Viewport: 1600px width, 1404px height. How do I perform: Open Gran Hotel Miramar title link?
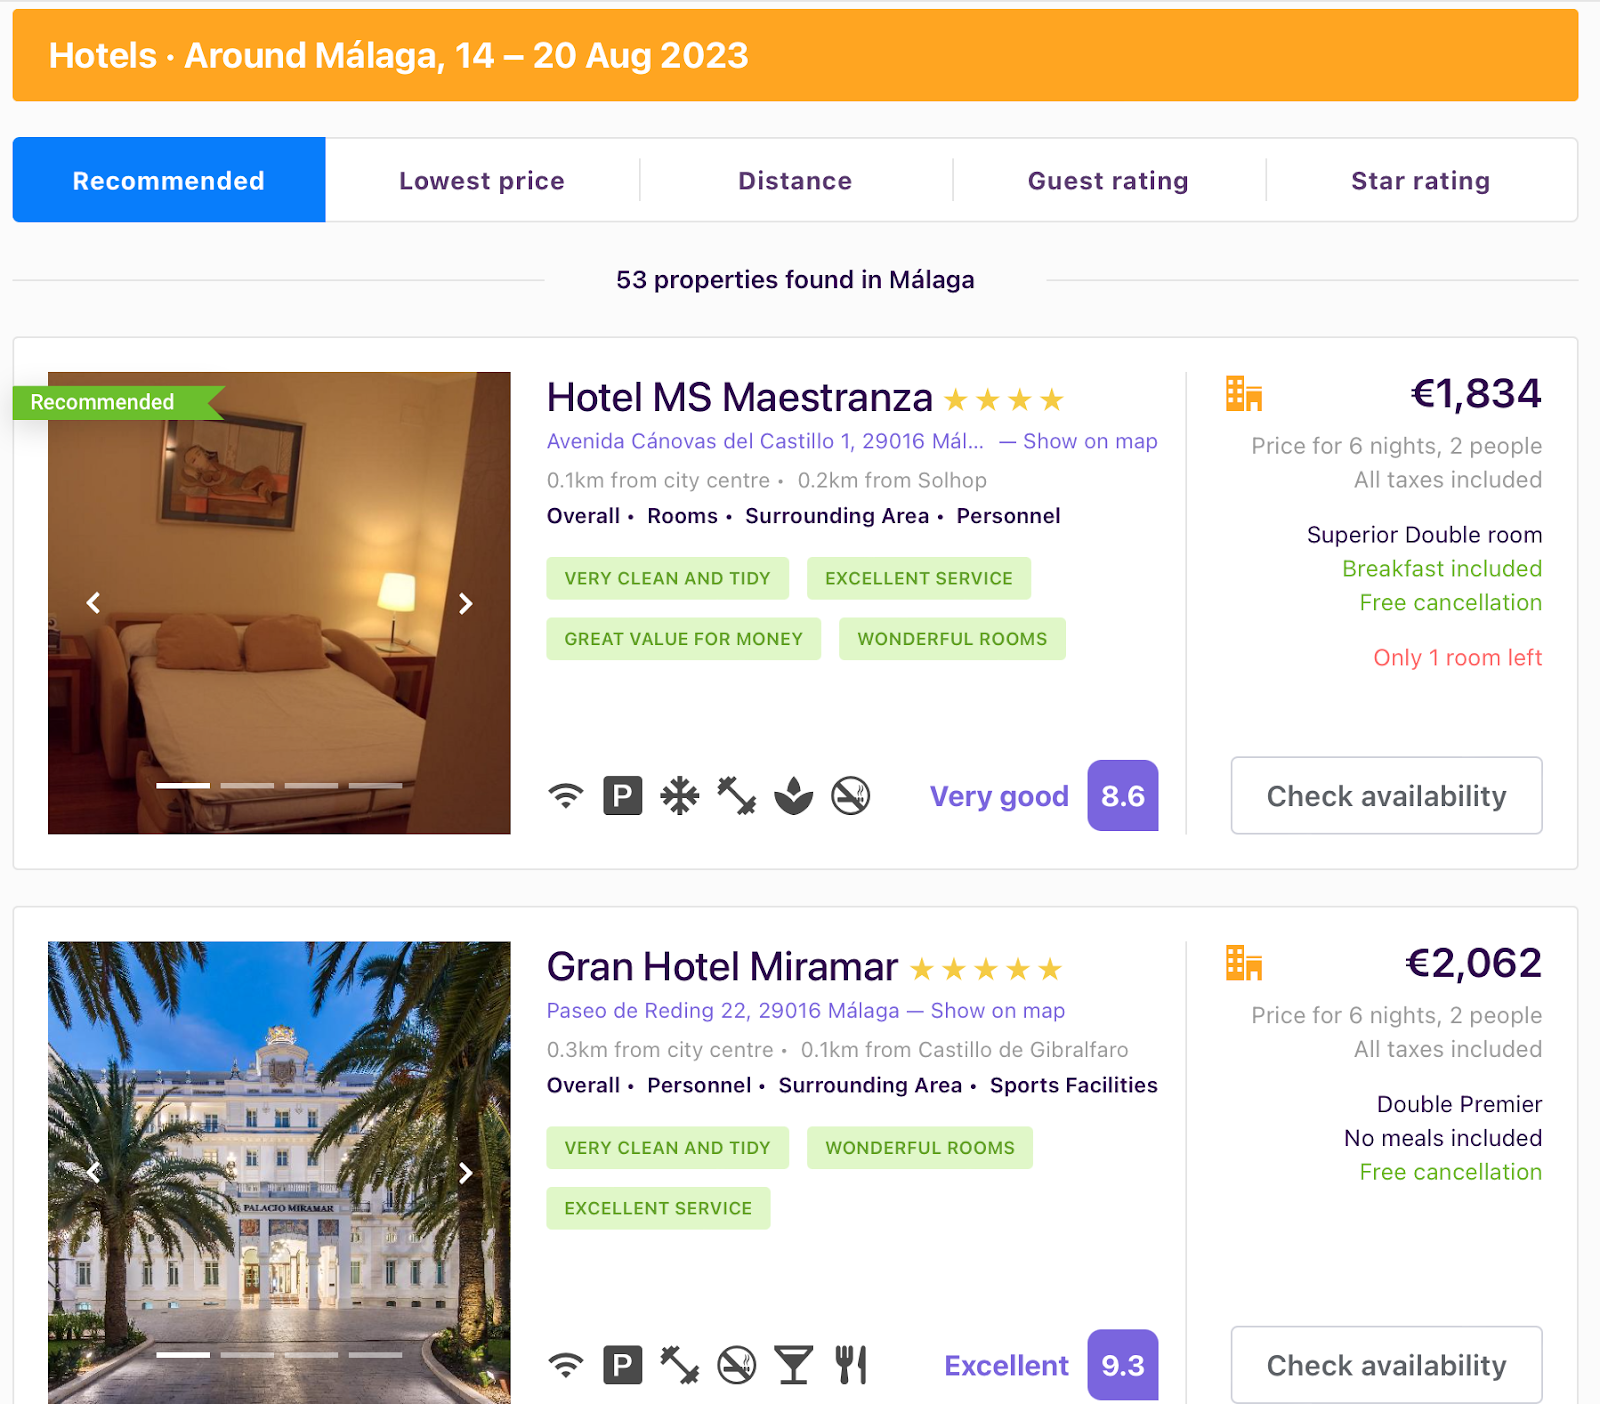pyautogui.click(x=722, y=966)
